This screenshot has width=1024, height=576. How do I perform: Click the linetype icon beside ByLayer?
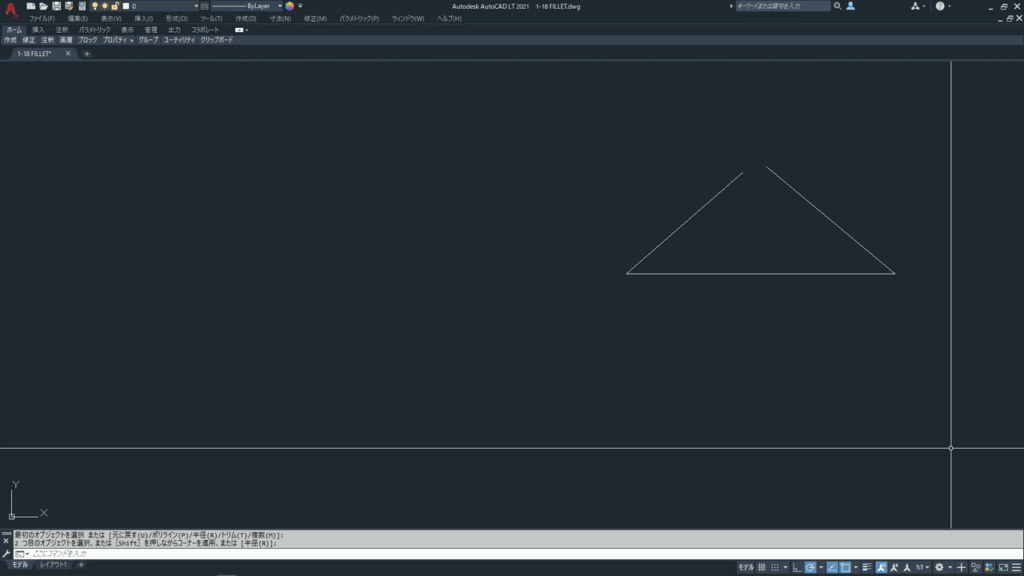(x=204, y=6)
